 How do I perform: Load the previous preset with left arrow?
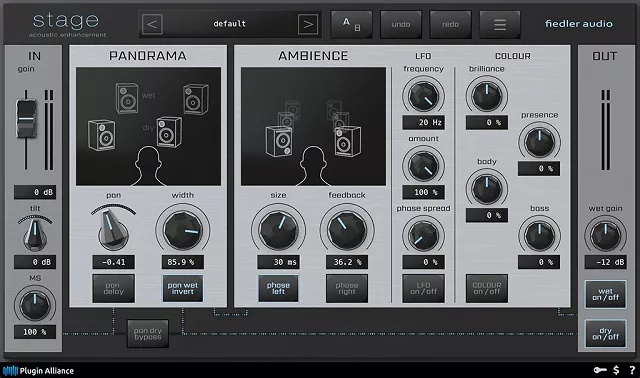click(x=152, y=24)
